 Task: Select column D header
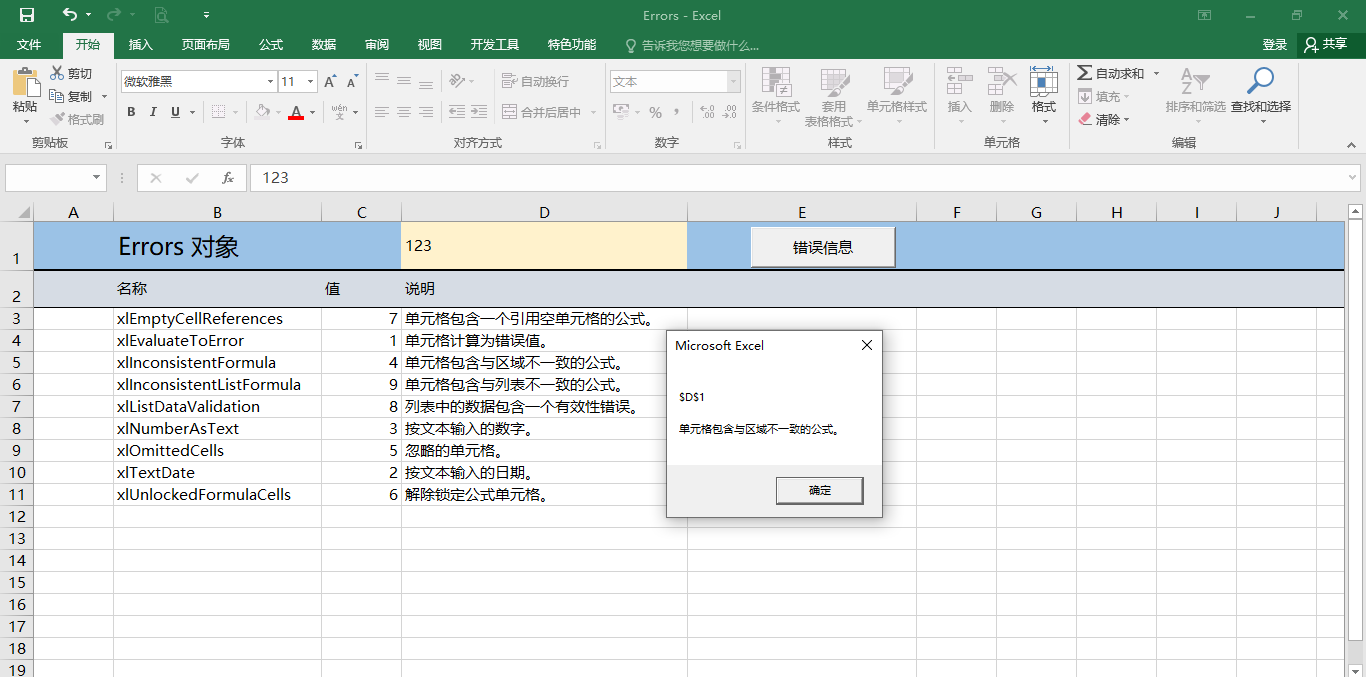[544, 212]
